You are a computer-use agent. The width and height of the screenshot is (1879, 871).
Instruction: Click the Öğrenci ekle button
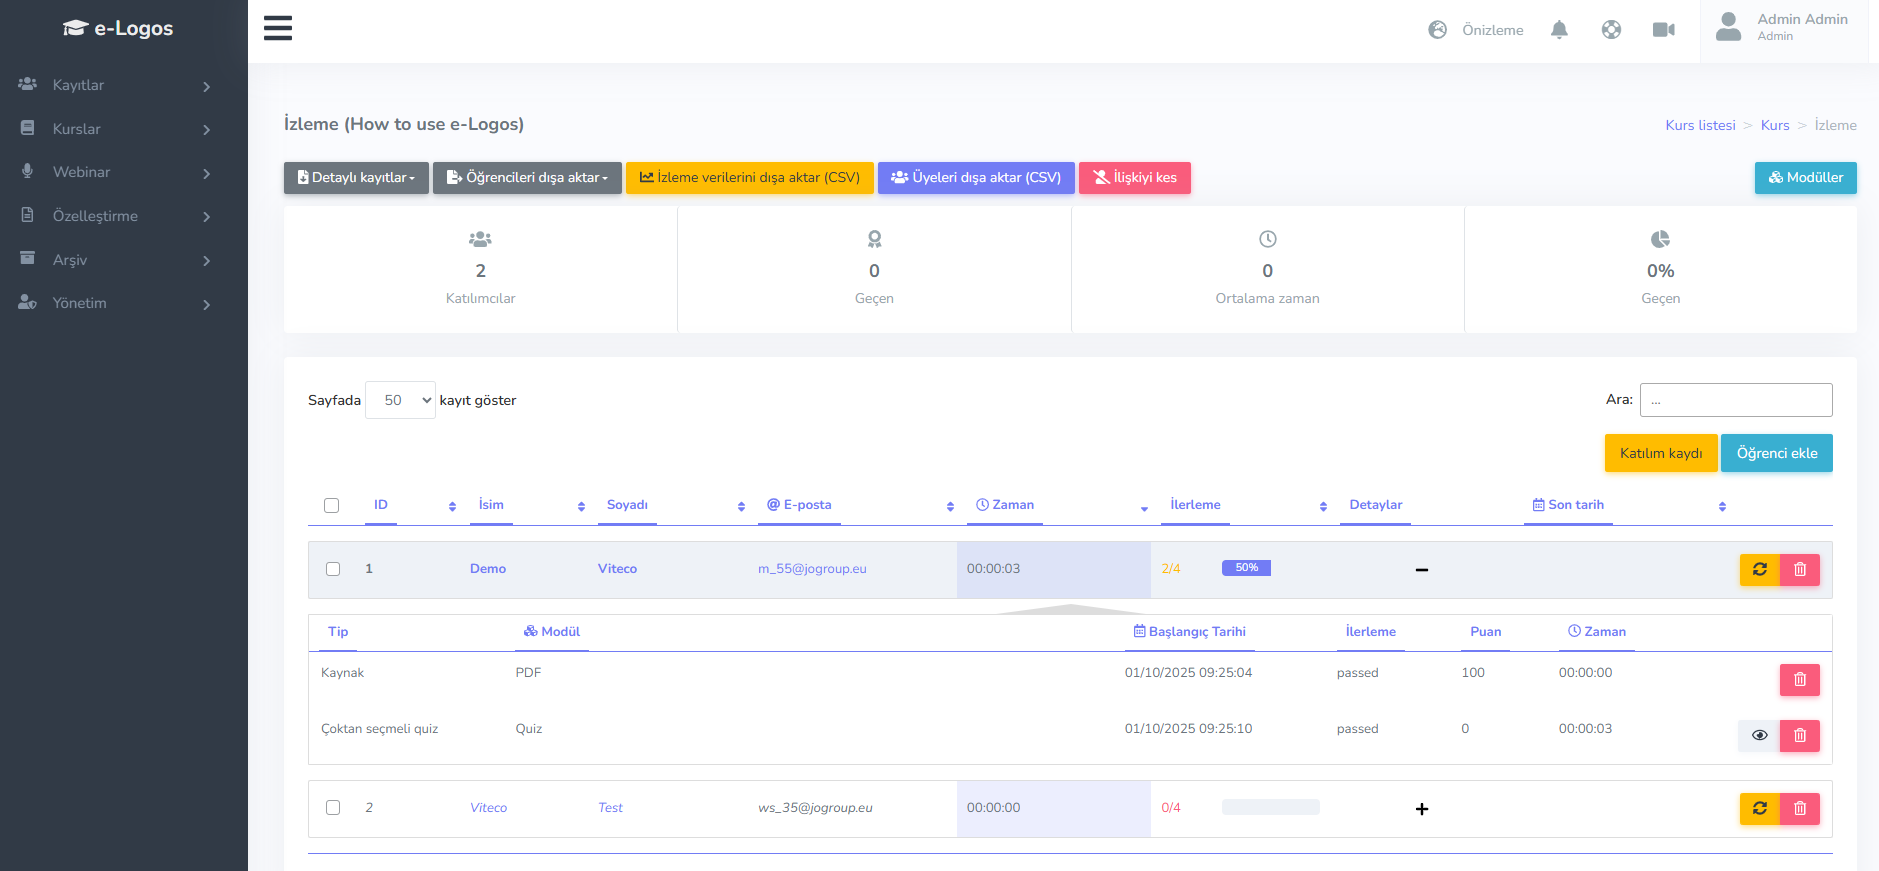click(x=1776, y=453)
